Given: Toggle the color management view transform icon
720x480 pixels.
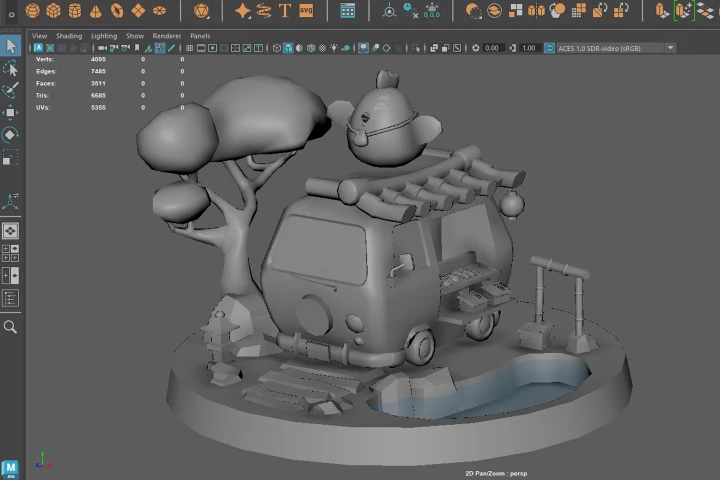Looking at the screenshot, I should point(549,48).
